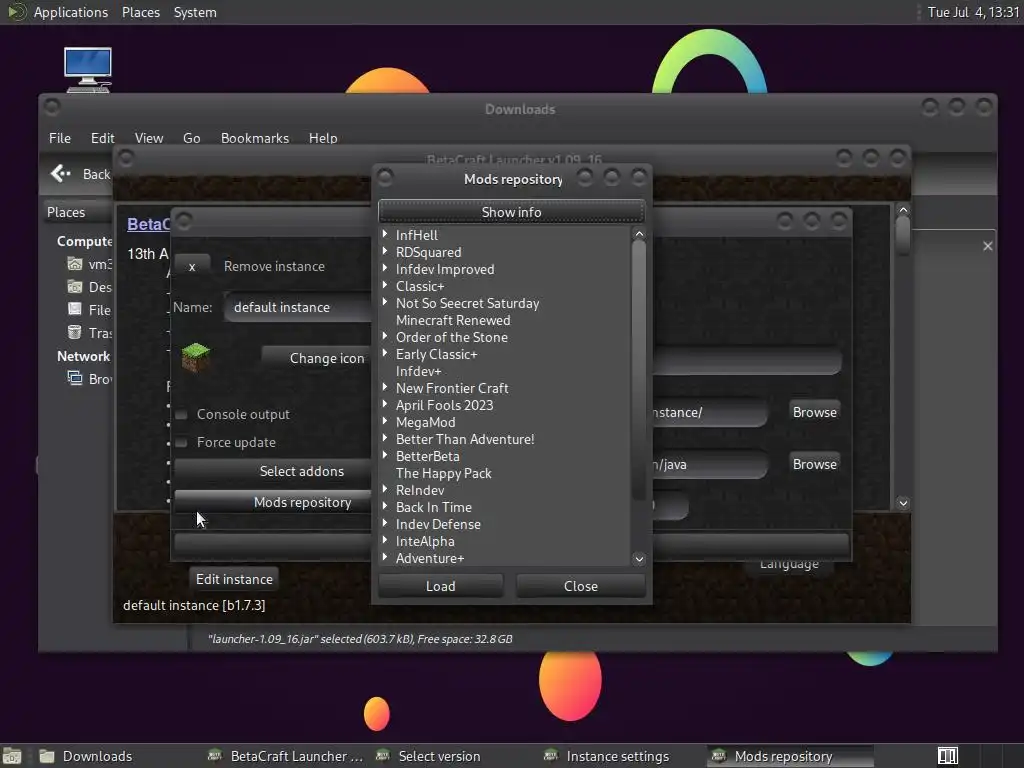1024x768 pixels.
Task: Click the x button beside Remove instance
Action: (x=192, y=266)
